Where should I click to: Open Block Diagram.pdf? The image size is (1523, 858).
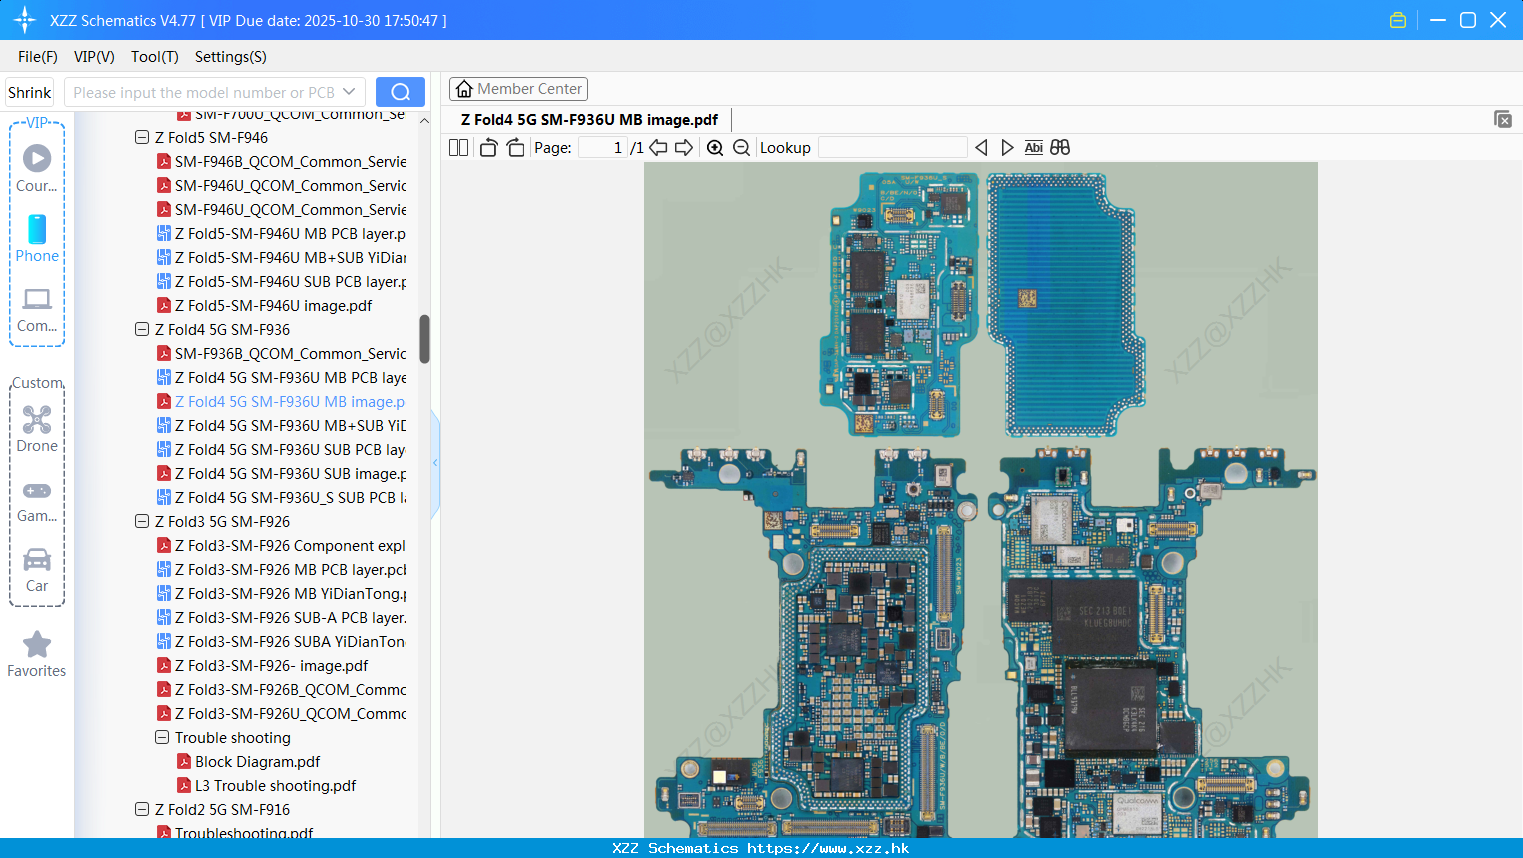248,761
